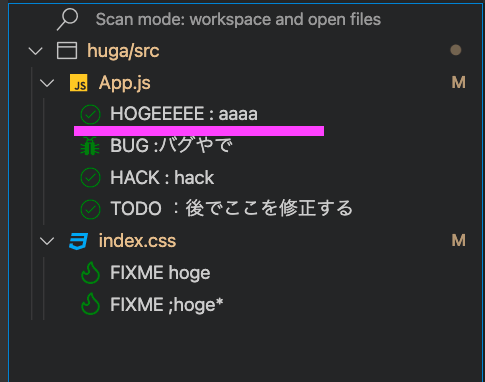
Task: Click the huga/src workspace window icon
Action: click(67, 51)
